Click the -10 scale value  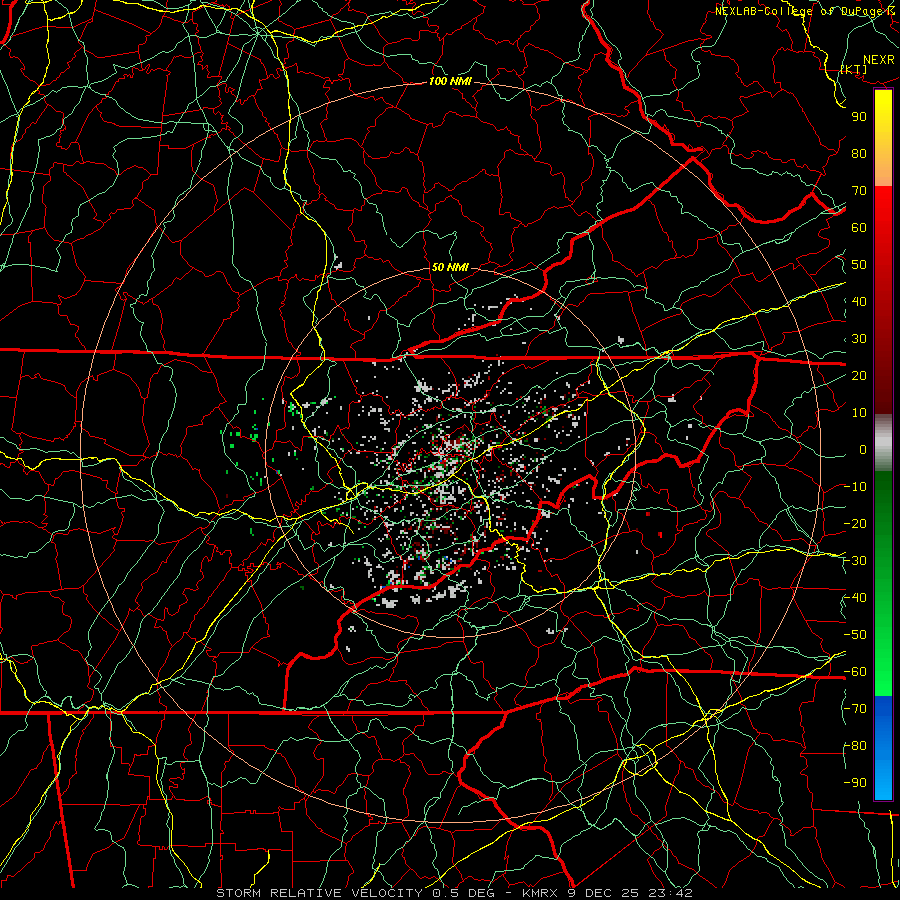point(855,487)
